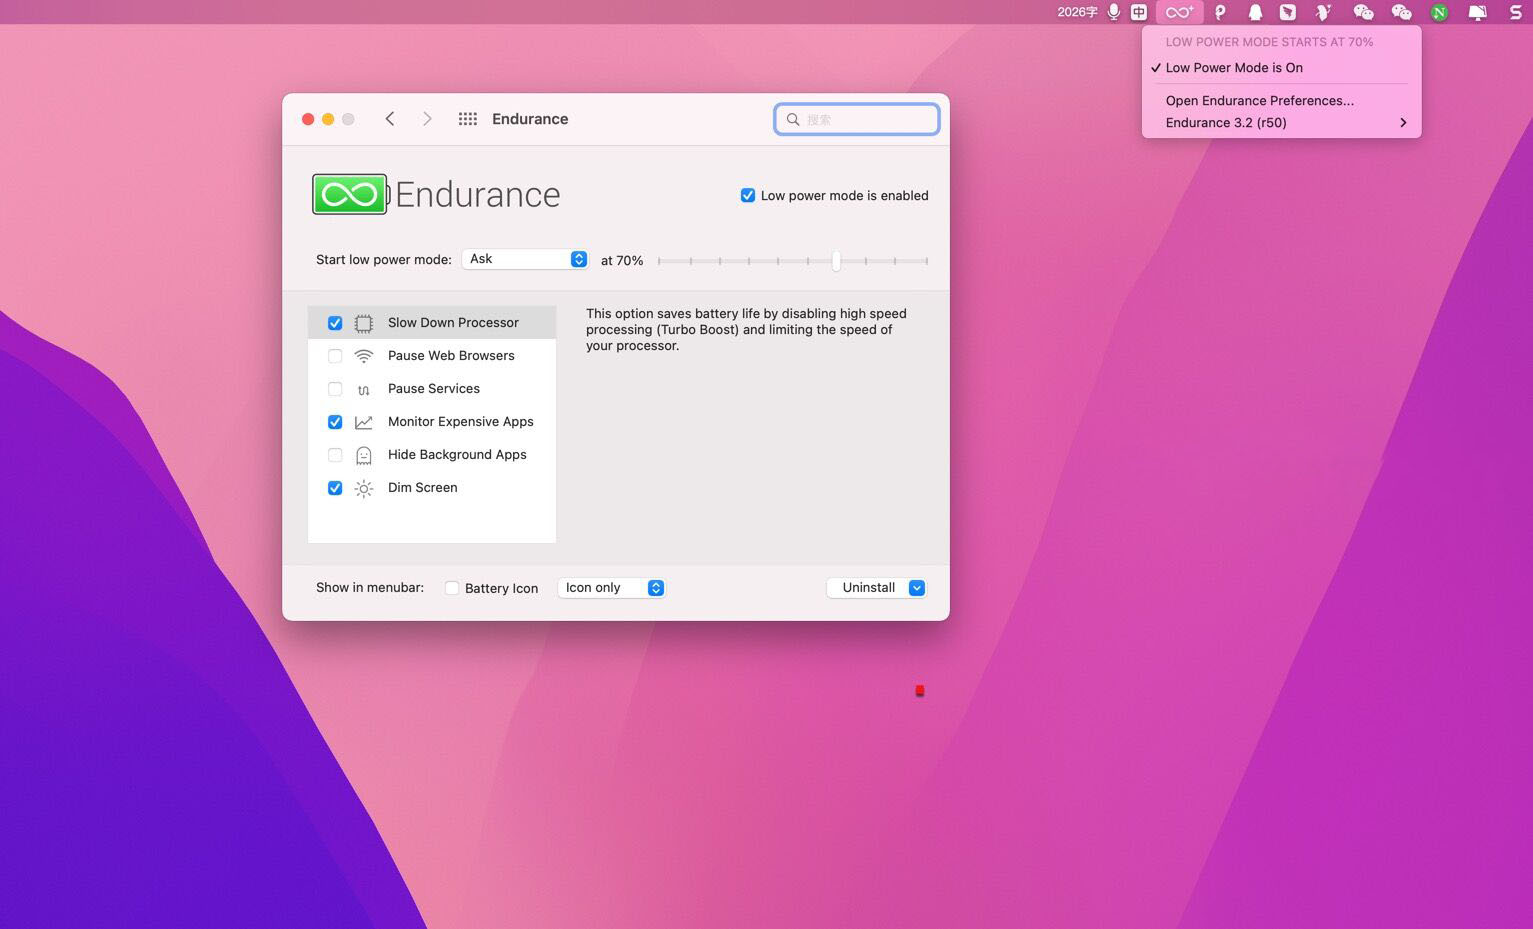Click the P-shaped icon in menu bar
Screen dimensions: 1533x929
[1220, 12]
